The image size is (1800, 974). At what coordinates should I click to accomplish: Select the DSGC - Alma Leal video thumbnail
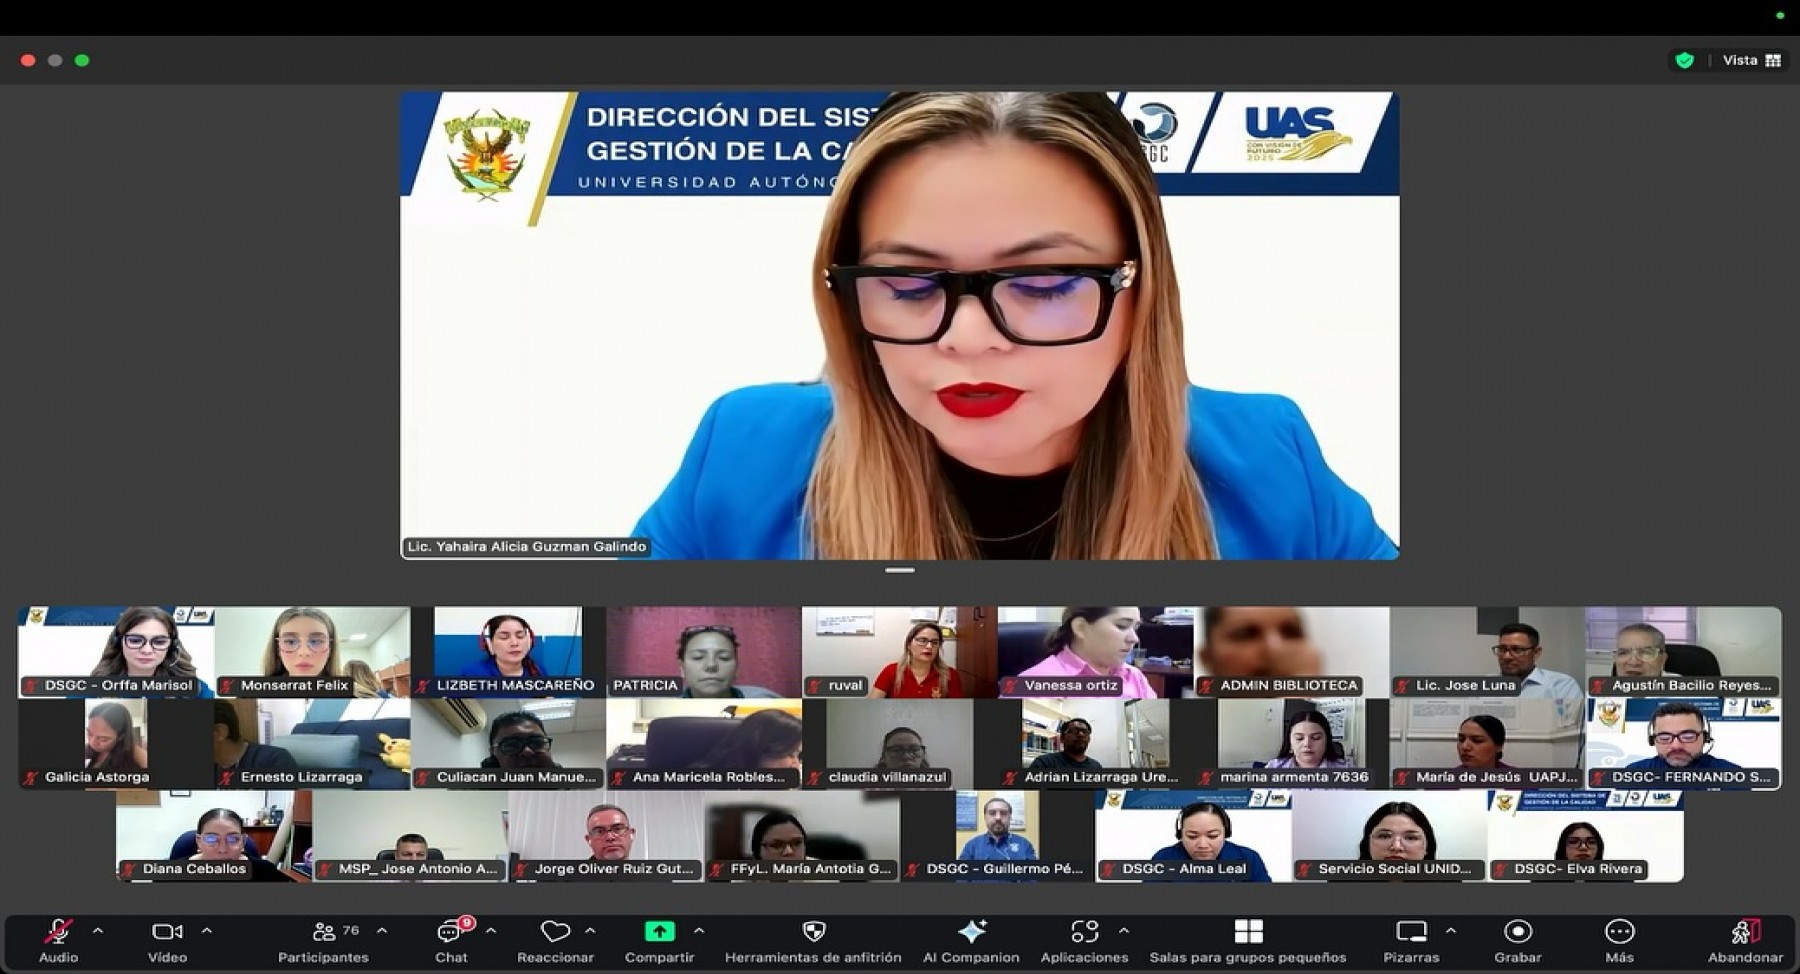coord(1193,836)
